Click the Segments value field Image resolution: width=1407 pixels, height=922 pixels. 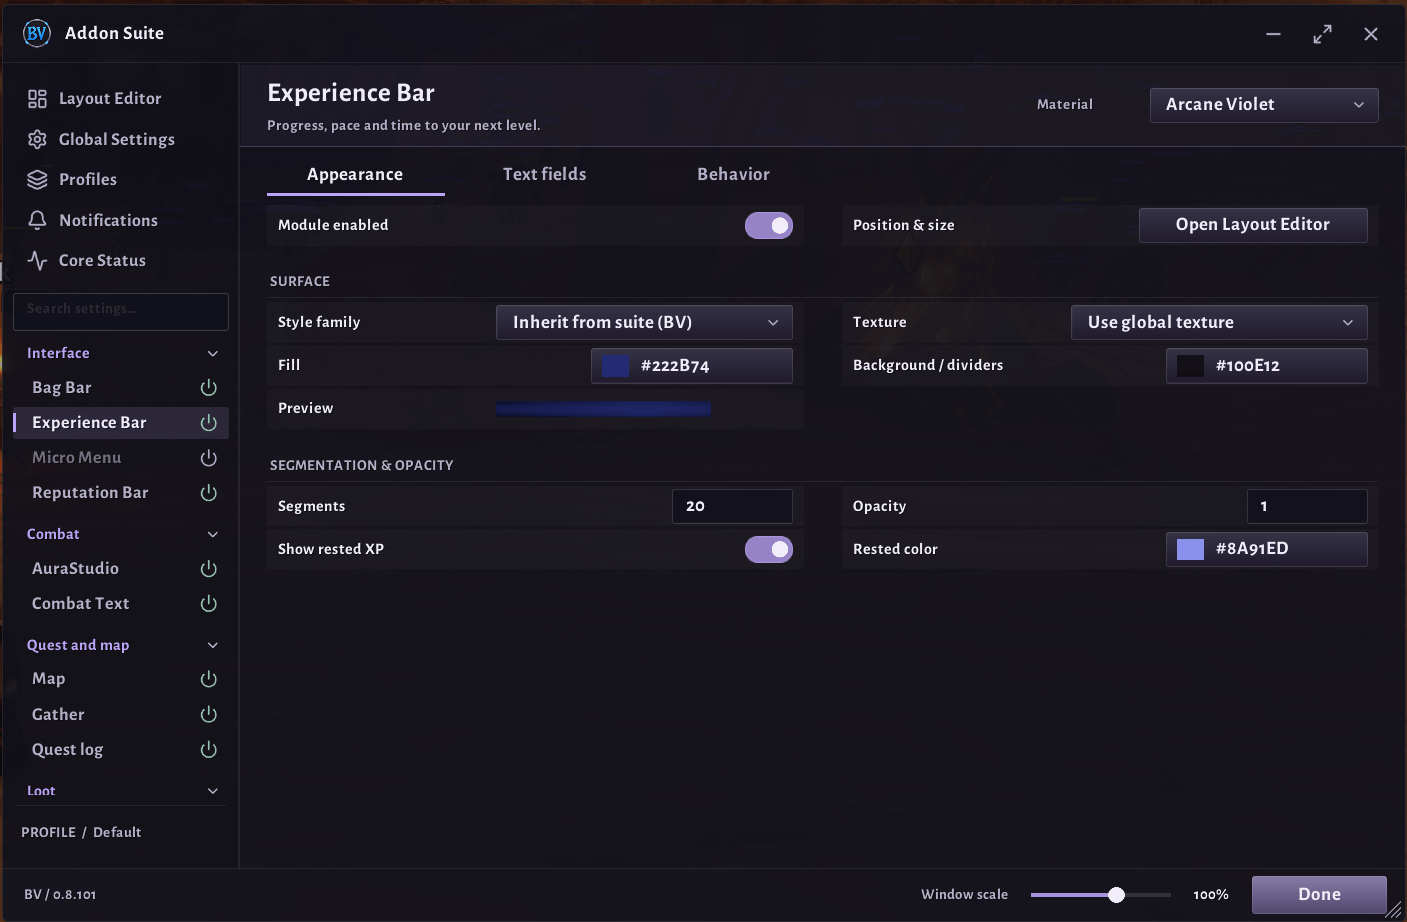pyautogui.click(x=732, y=506)
